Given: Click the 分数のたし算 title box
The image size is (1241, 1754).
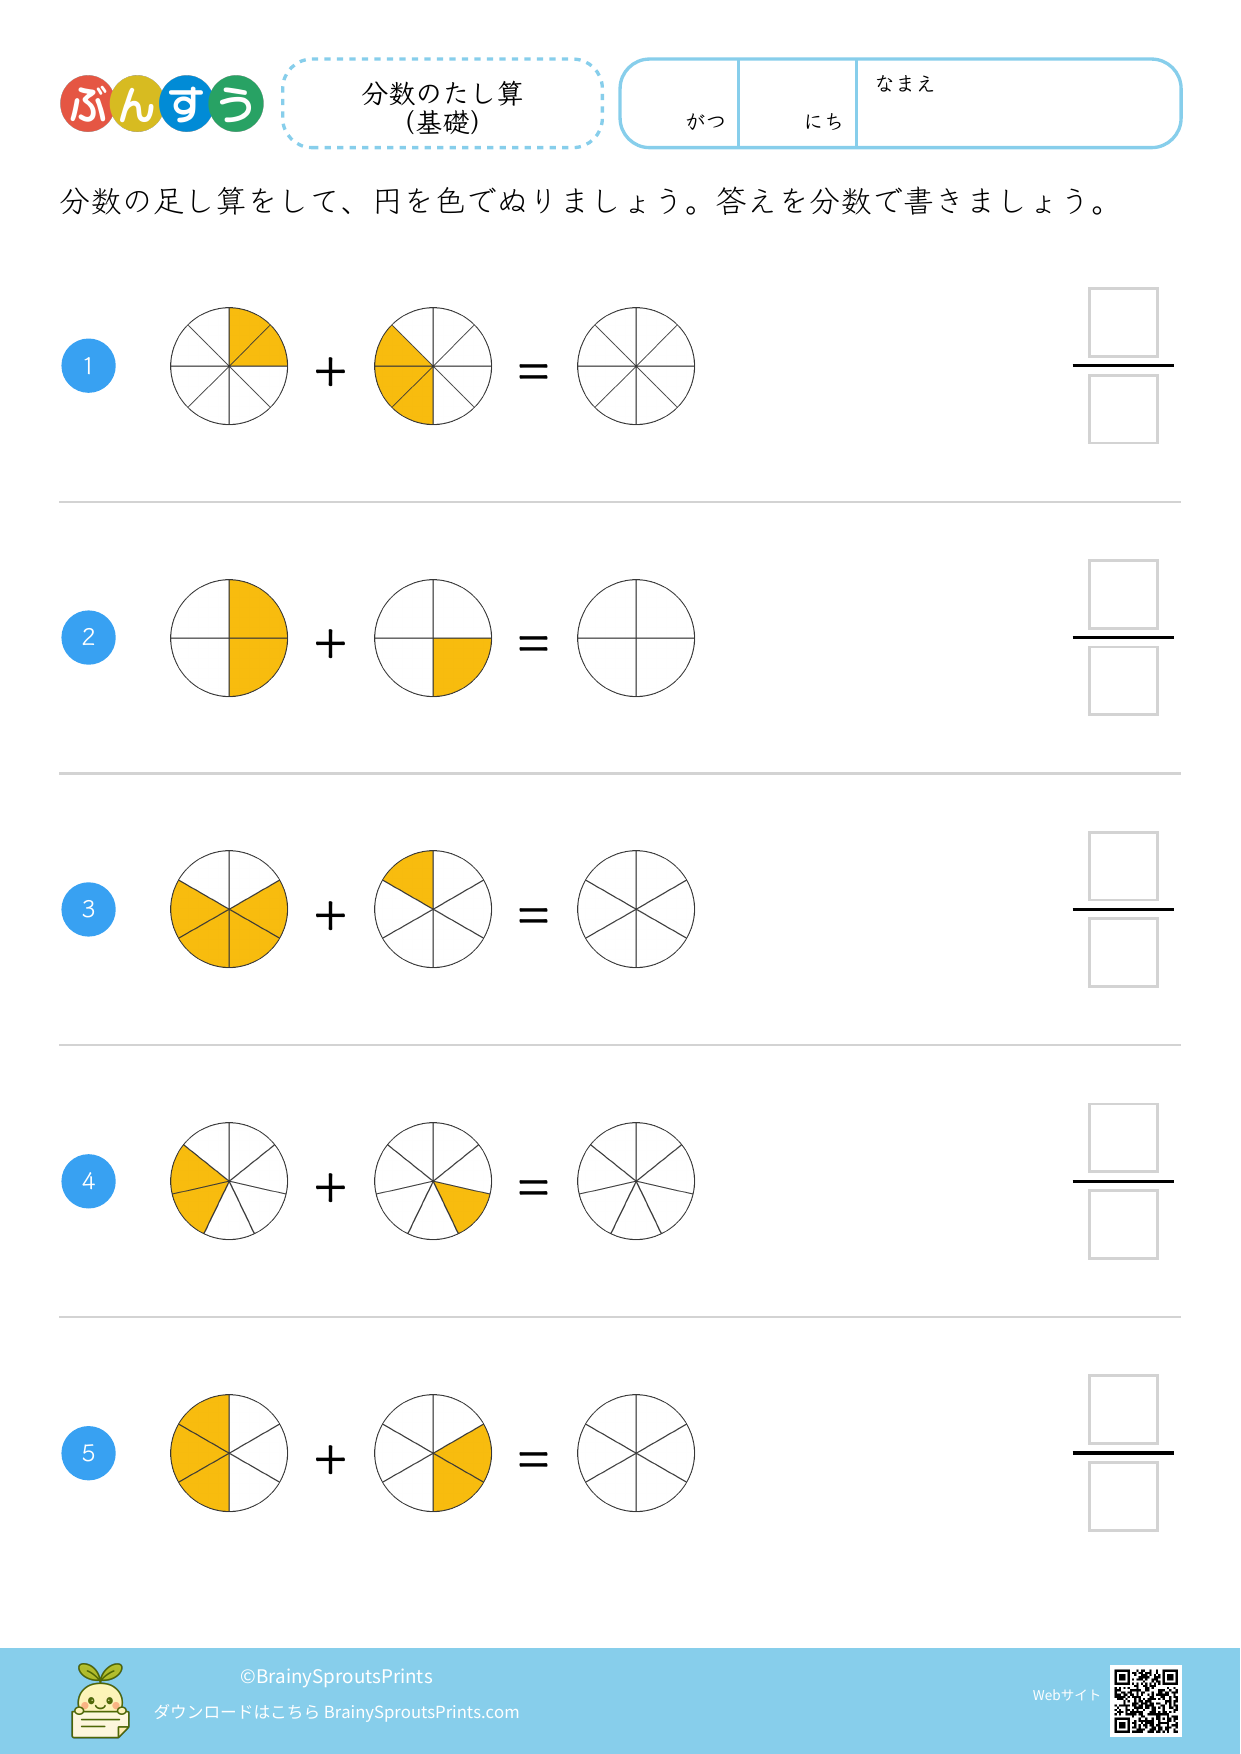Looking at the screenshot, I should (x=443, y=104).
